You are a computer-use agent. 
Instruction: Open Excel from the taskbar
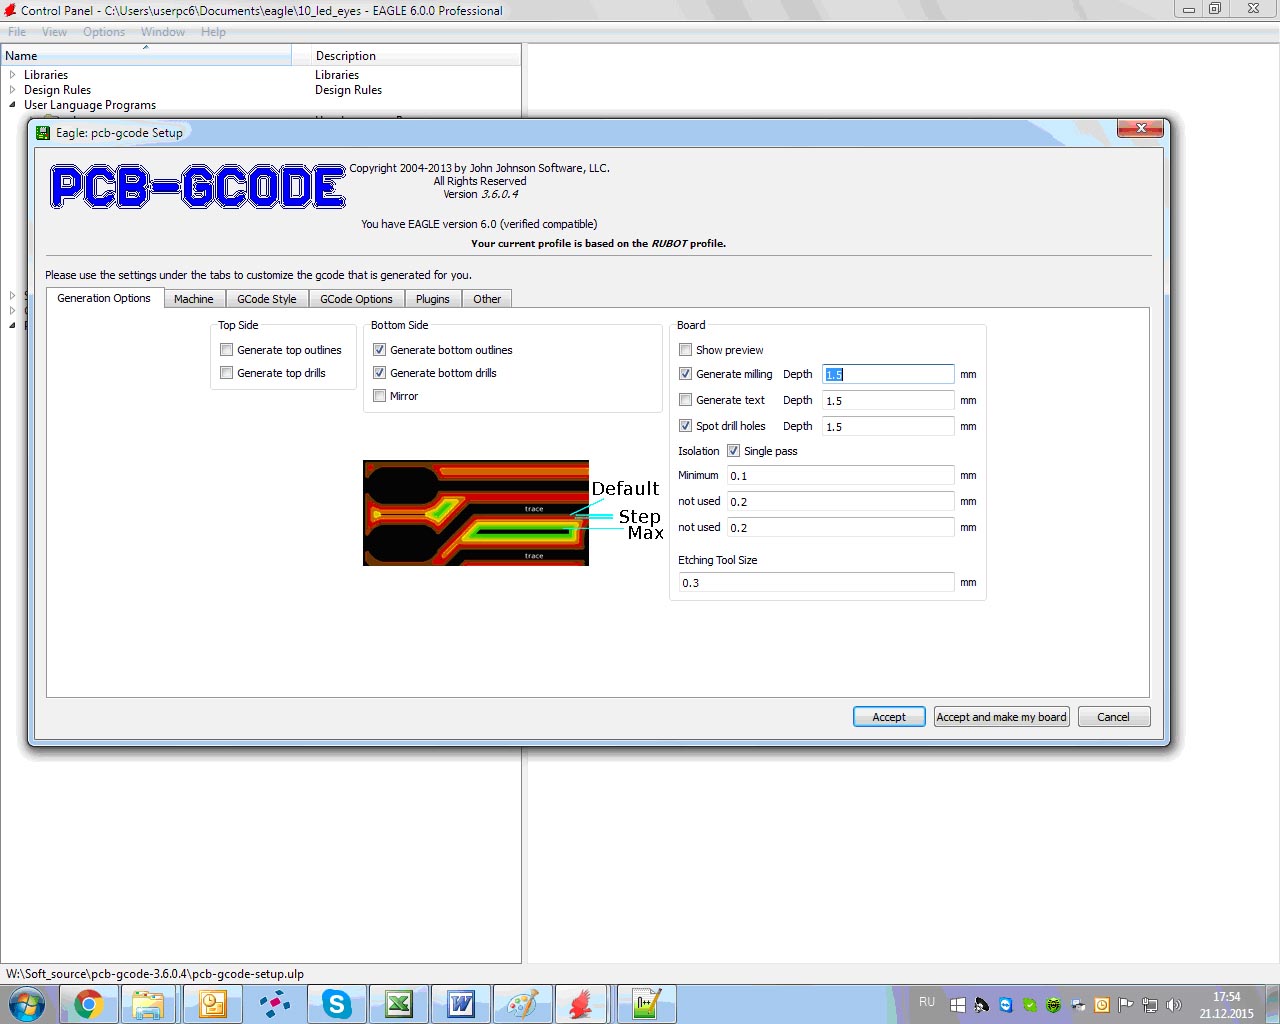(x=399, y=1004)
